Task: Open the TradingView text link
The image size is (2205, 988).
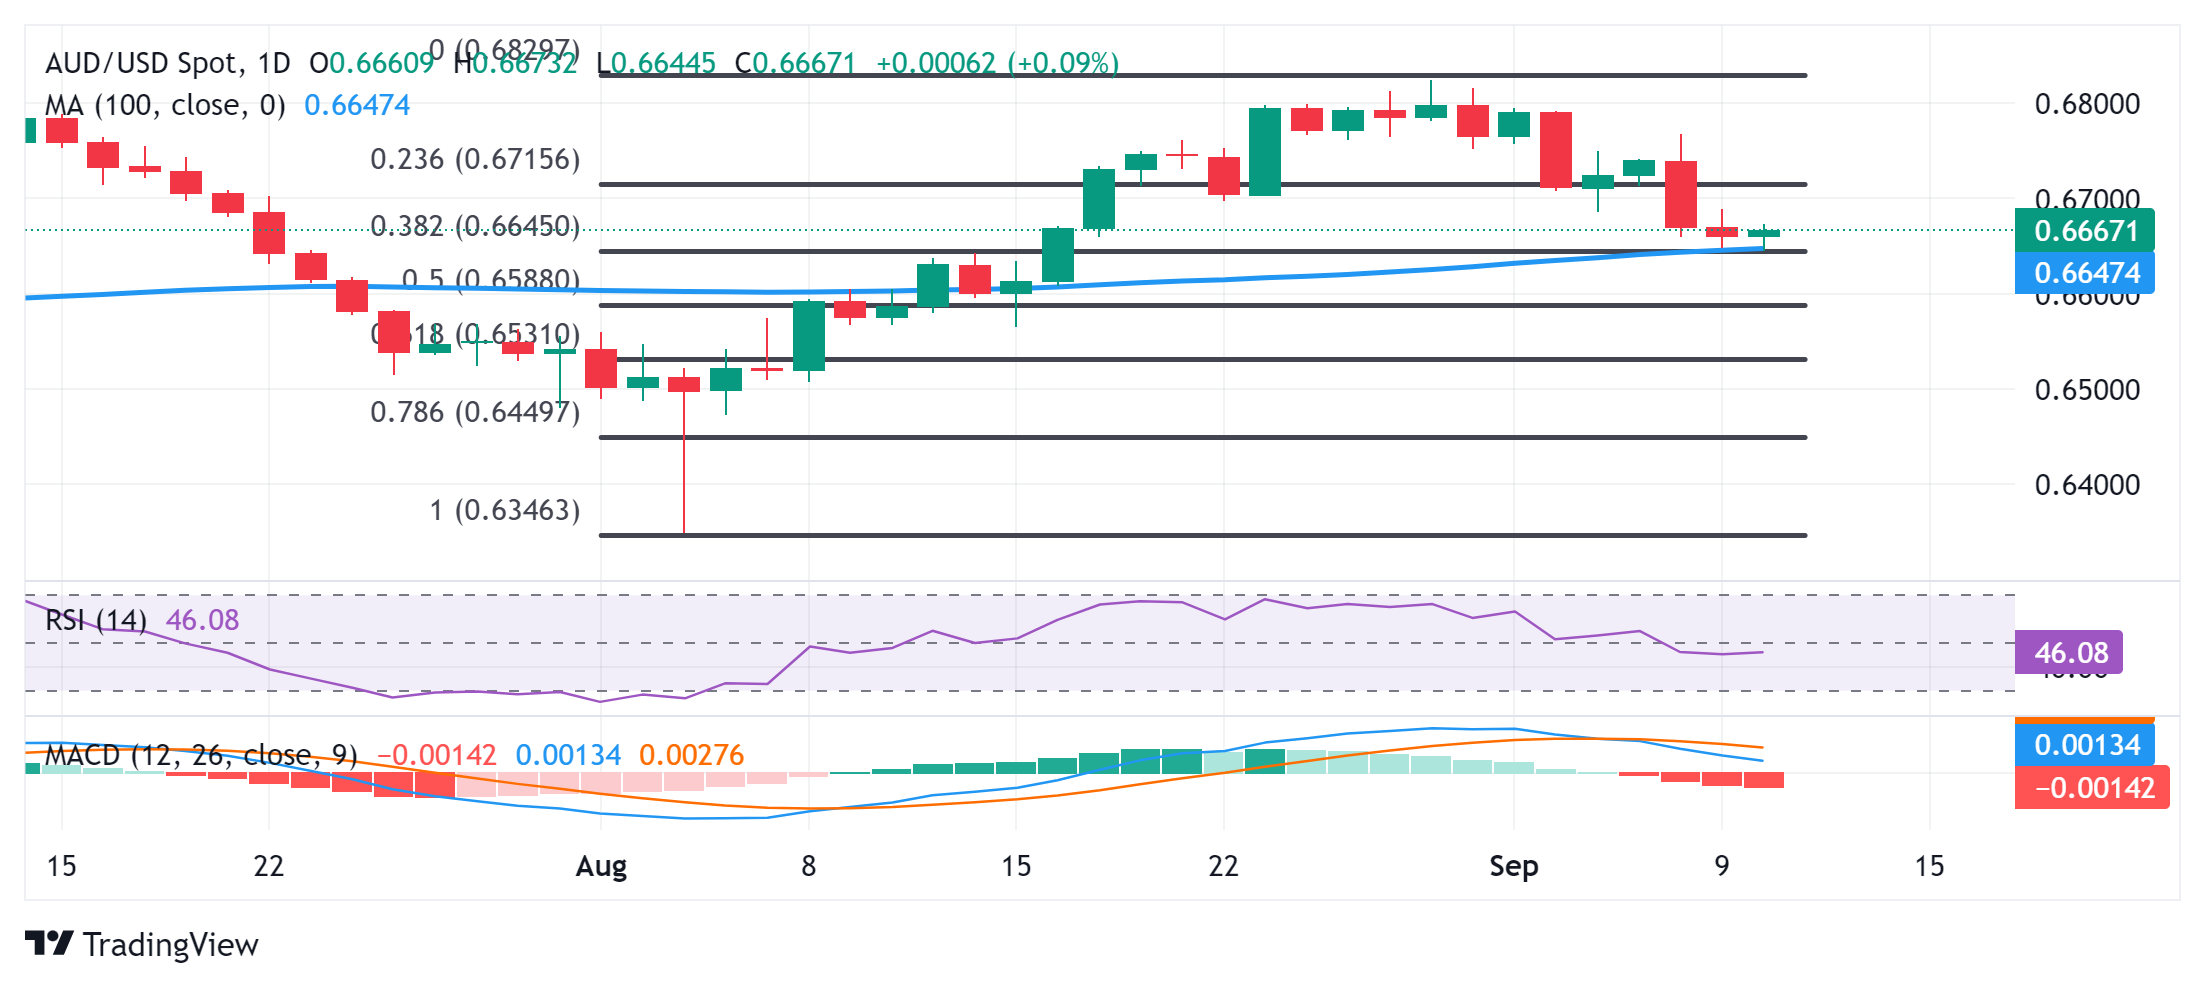Action: [x=171, y=944]
